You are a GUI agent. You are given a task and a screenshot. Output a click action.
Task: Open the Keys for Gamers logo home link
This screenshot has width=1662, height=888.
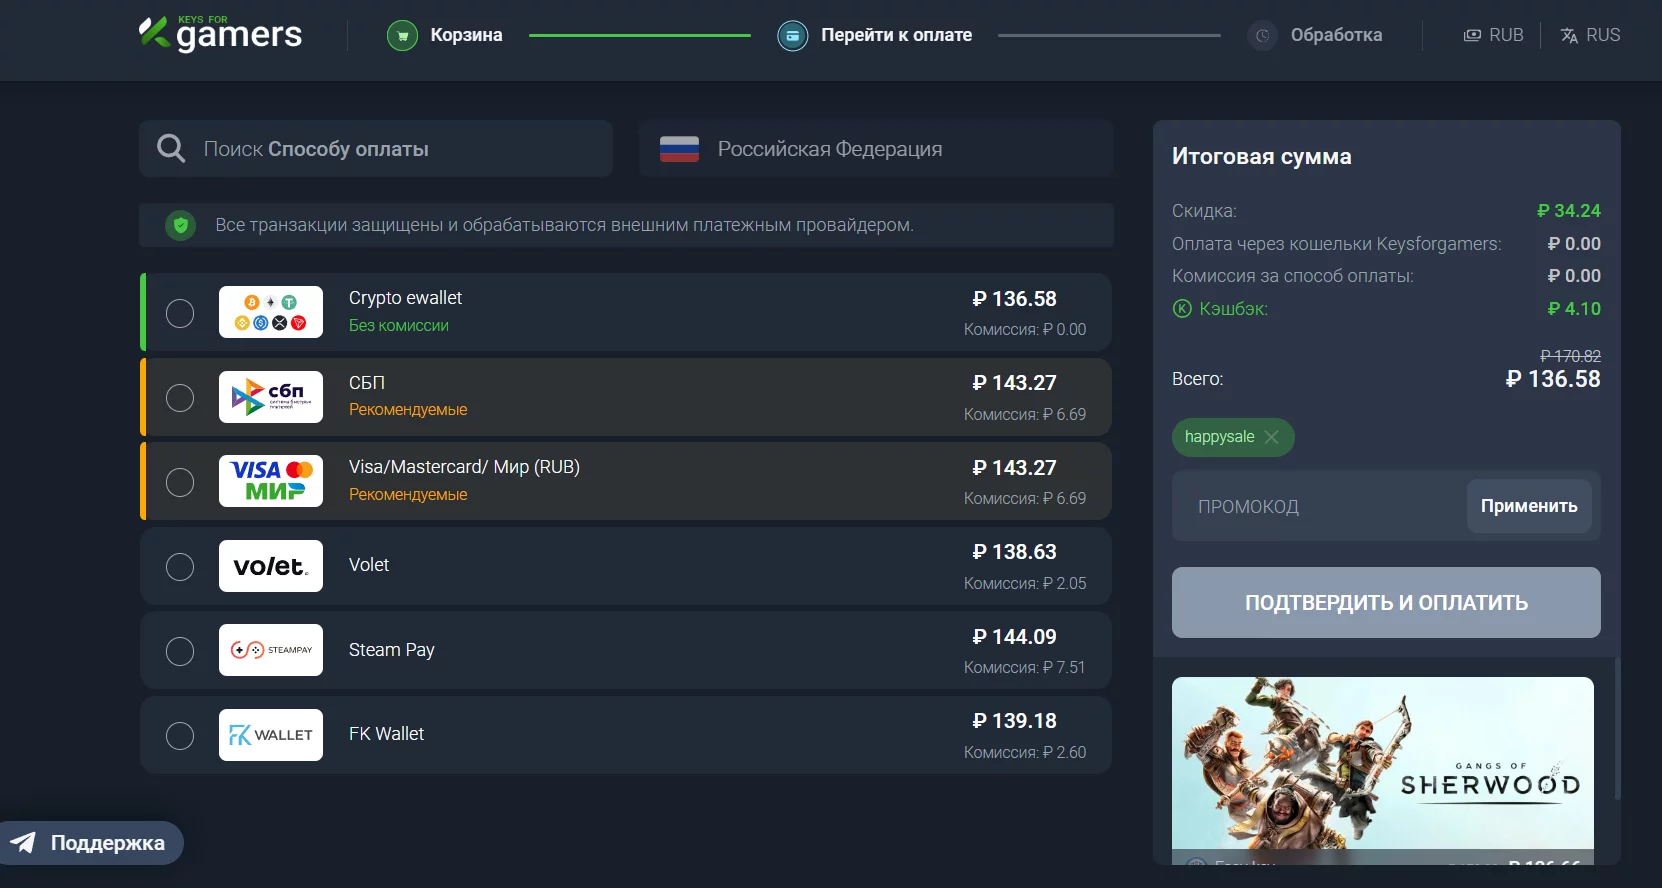220,34
